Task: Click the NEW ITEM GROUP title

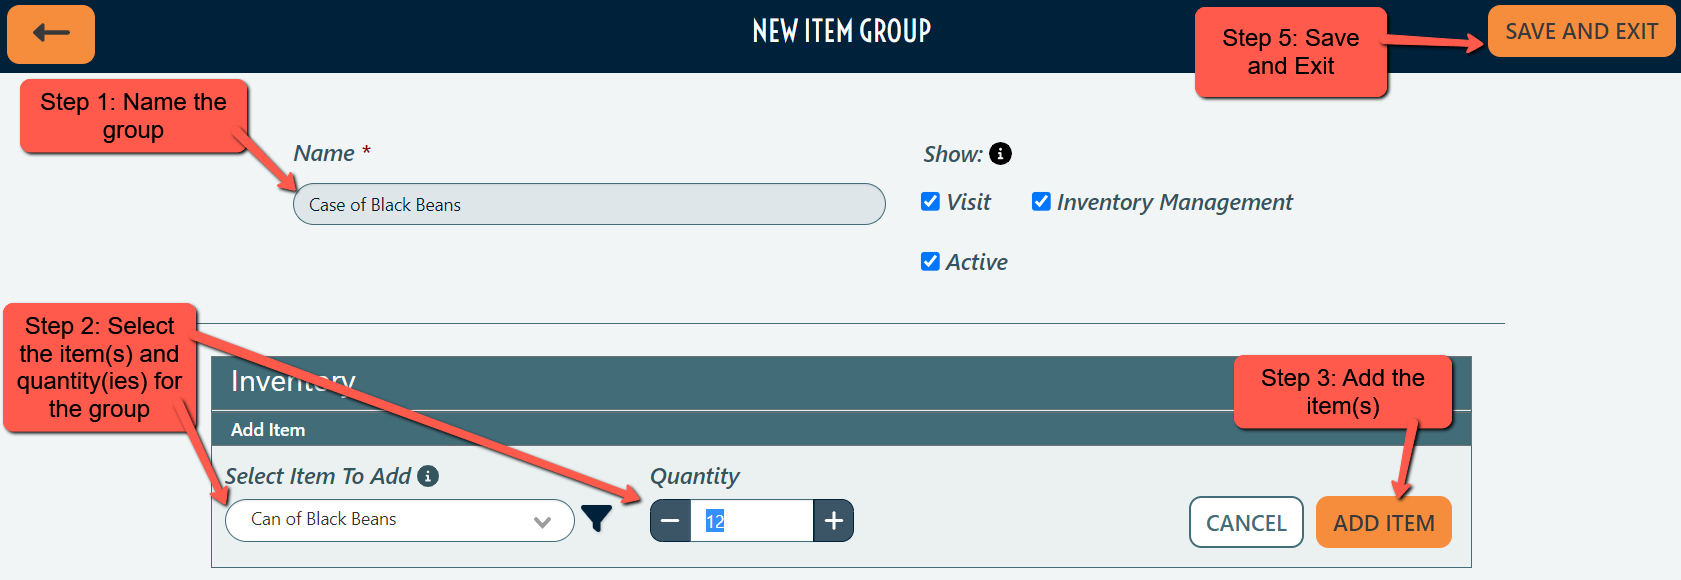Action: click(x=841, y=30)
